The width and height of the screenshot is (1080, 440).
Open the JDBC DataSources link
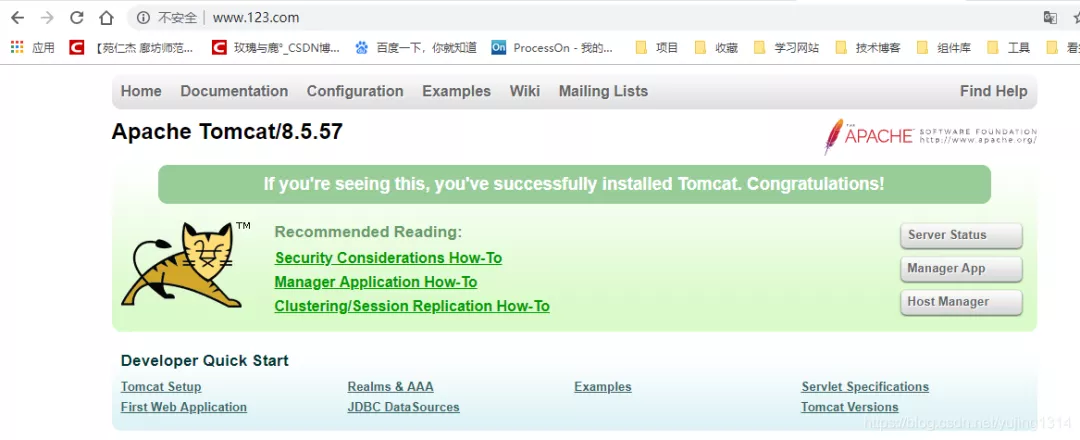(403, 407)
